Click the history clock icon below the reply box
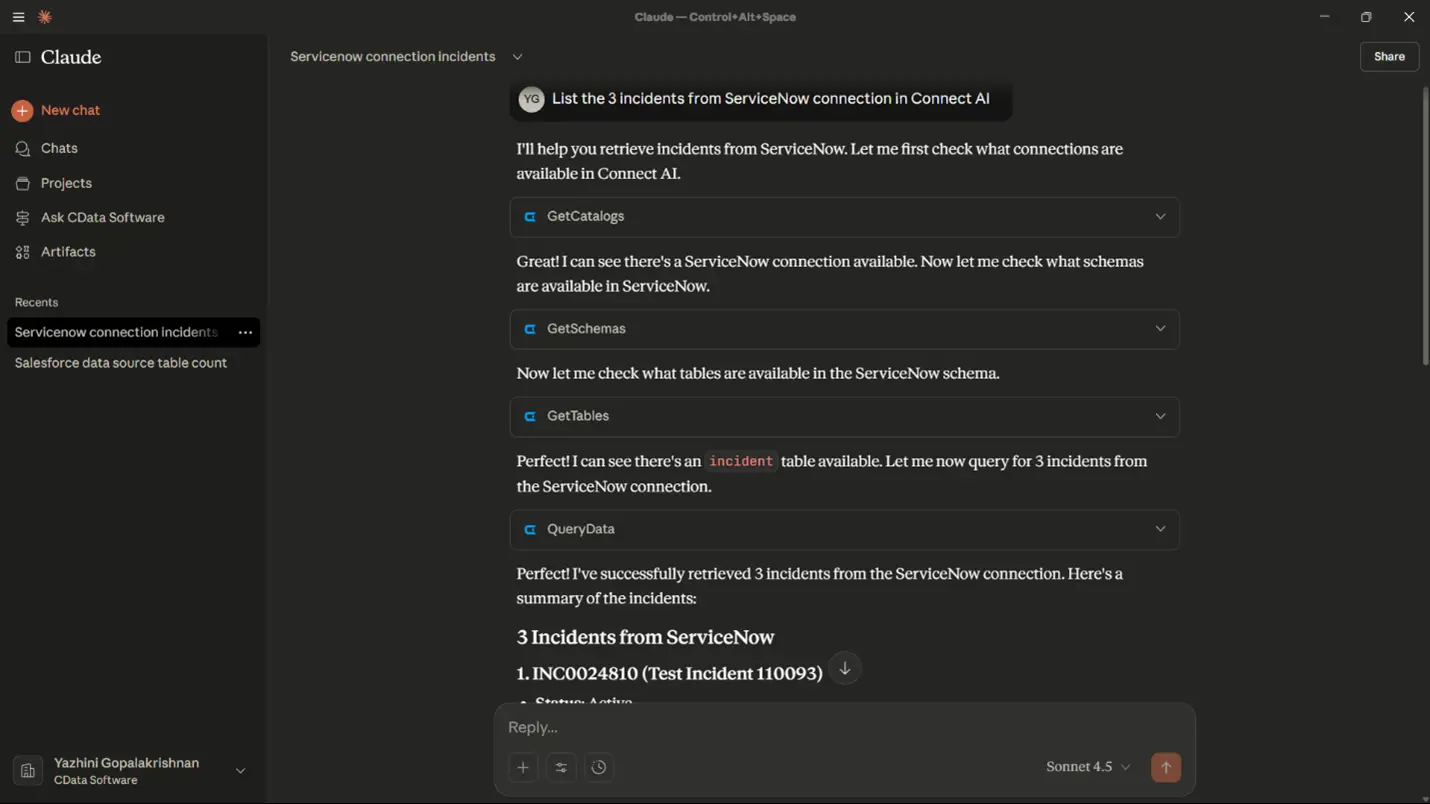 (x=599, y=767)
